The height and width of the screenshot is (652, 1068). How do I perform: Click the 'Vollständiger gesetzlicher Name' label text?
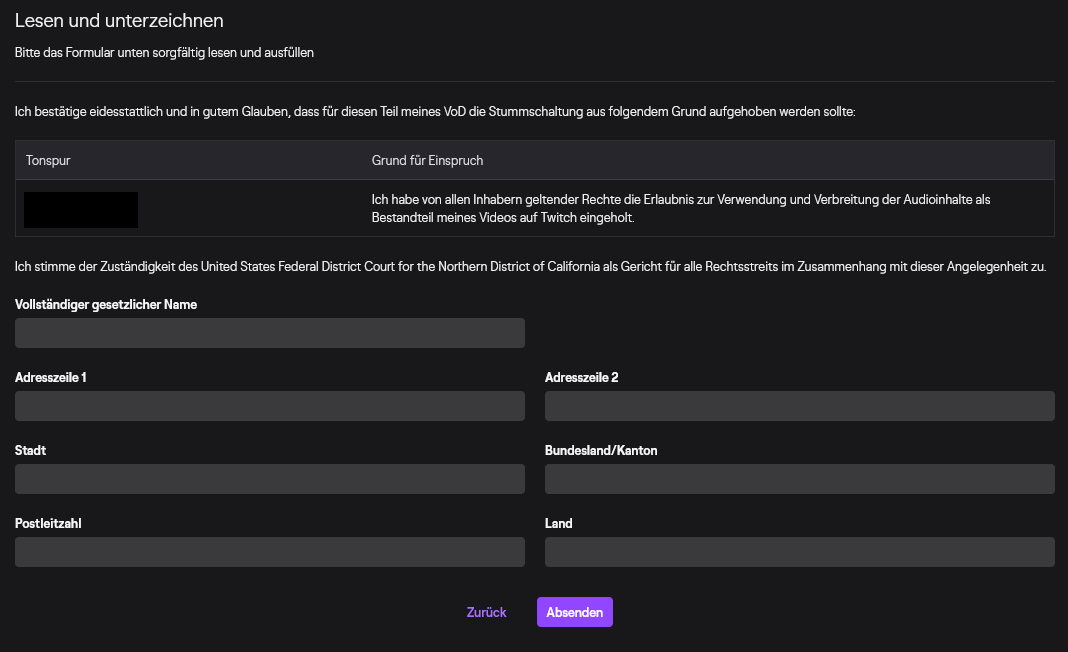pos(106,304)
